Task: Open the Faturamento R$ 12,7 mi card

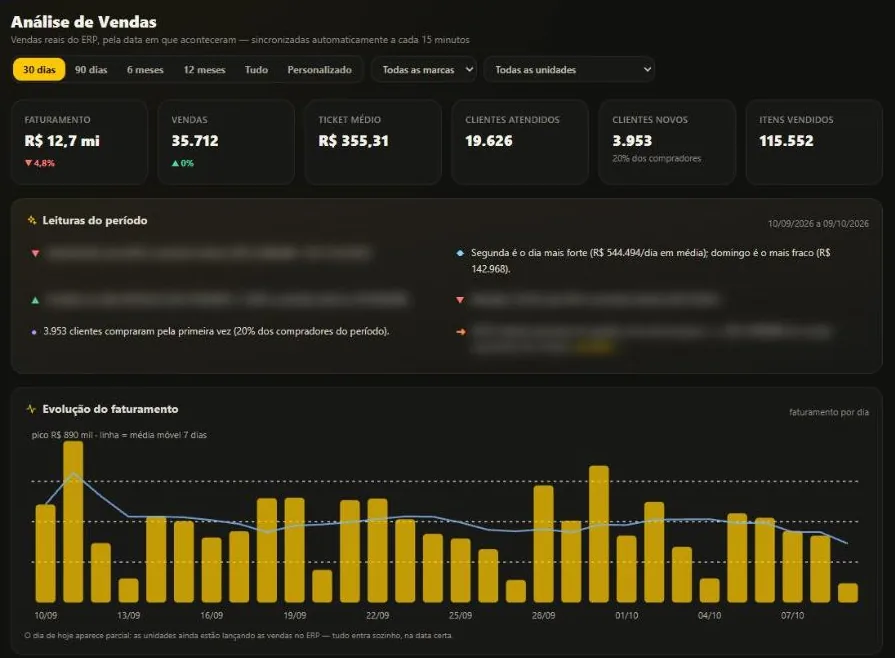Action: 79,142
